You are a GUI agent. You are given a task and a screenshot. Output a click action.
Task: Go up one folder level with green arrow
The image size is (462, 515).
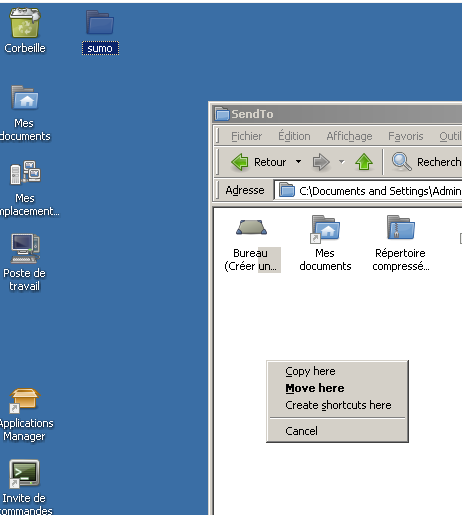364,162
